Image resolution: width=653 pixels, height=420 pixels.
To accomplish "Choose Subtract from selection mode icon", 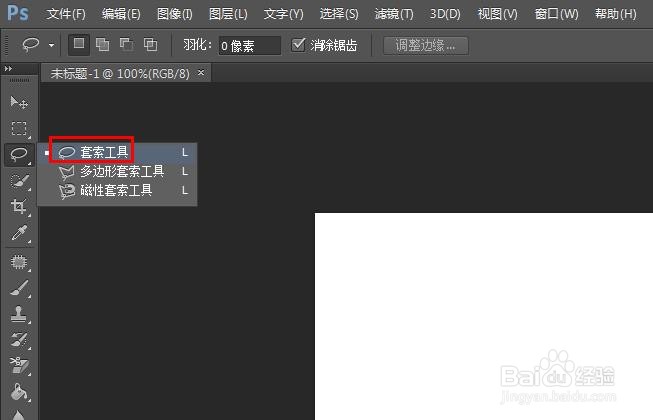I will pos(127,45).
